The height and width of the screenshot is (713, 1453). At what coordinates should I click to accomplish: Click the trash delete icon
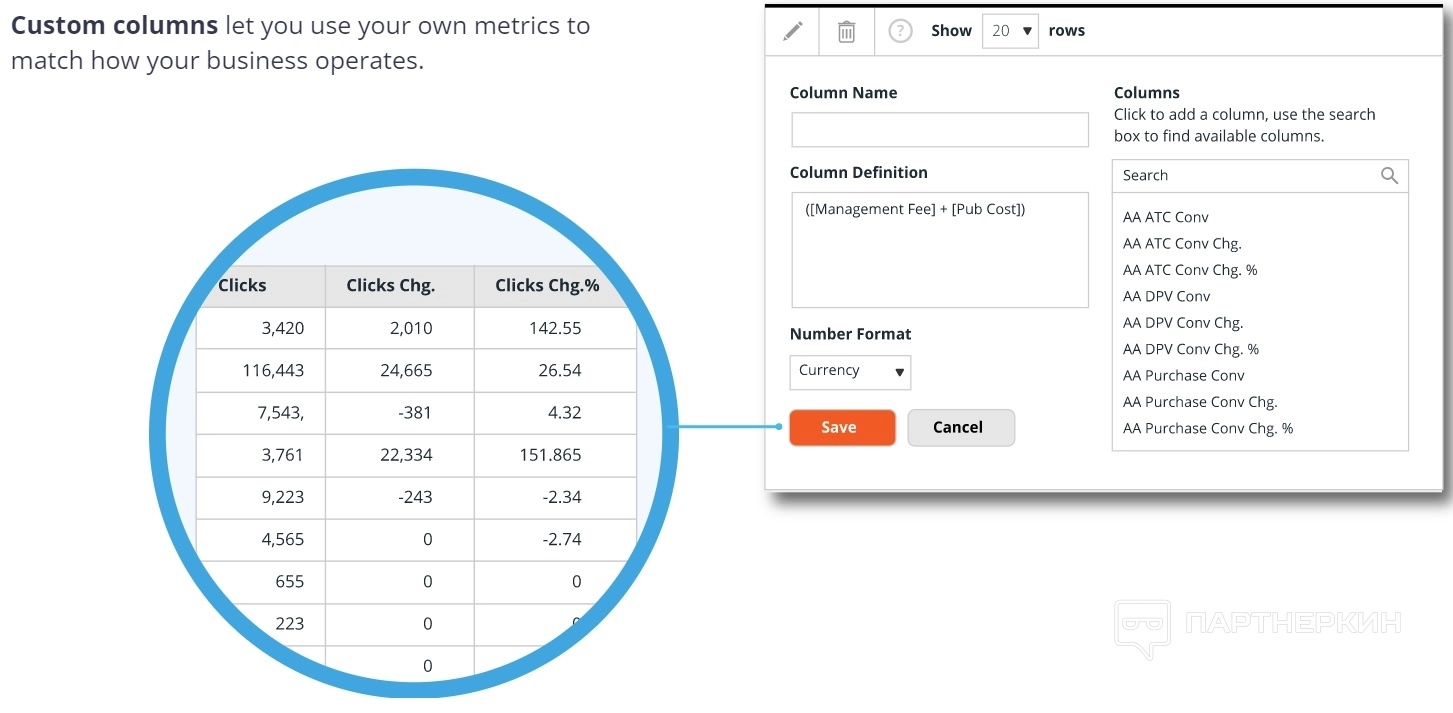846,31
